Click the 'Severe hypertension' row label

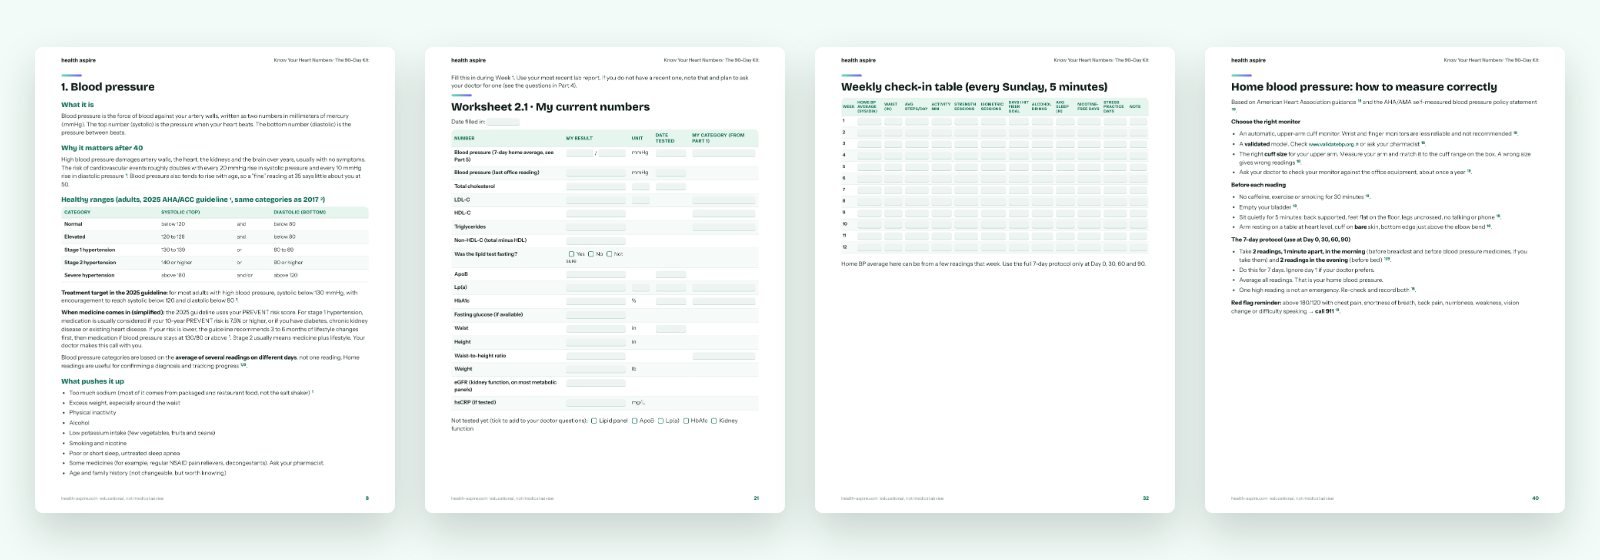tap(88, 275)
